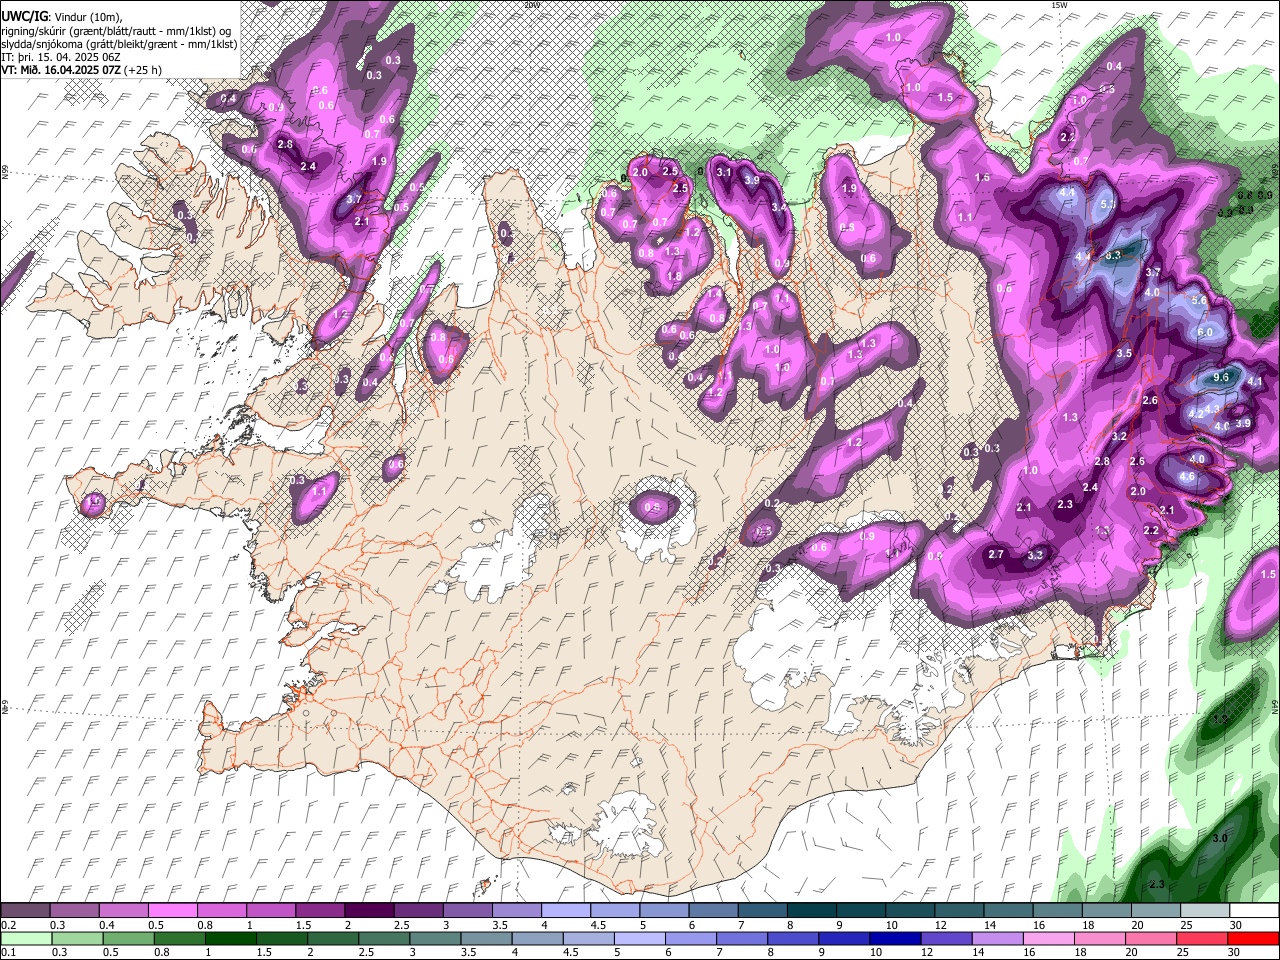The height and width of the screenshot is (960, 1280).
Task: Click the 'rigning/skúrir' legend description line
Action: point(116,30)
